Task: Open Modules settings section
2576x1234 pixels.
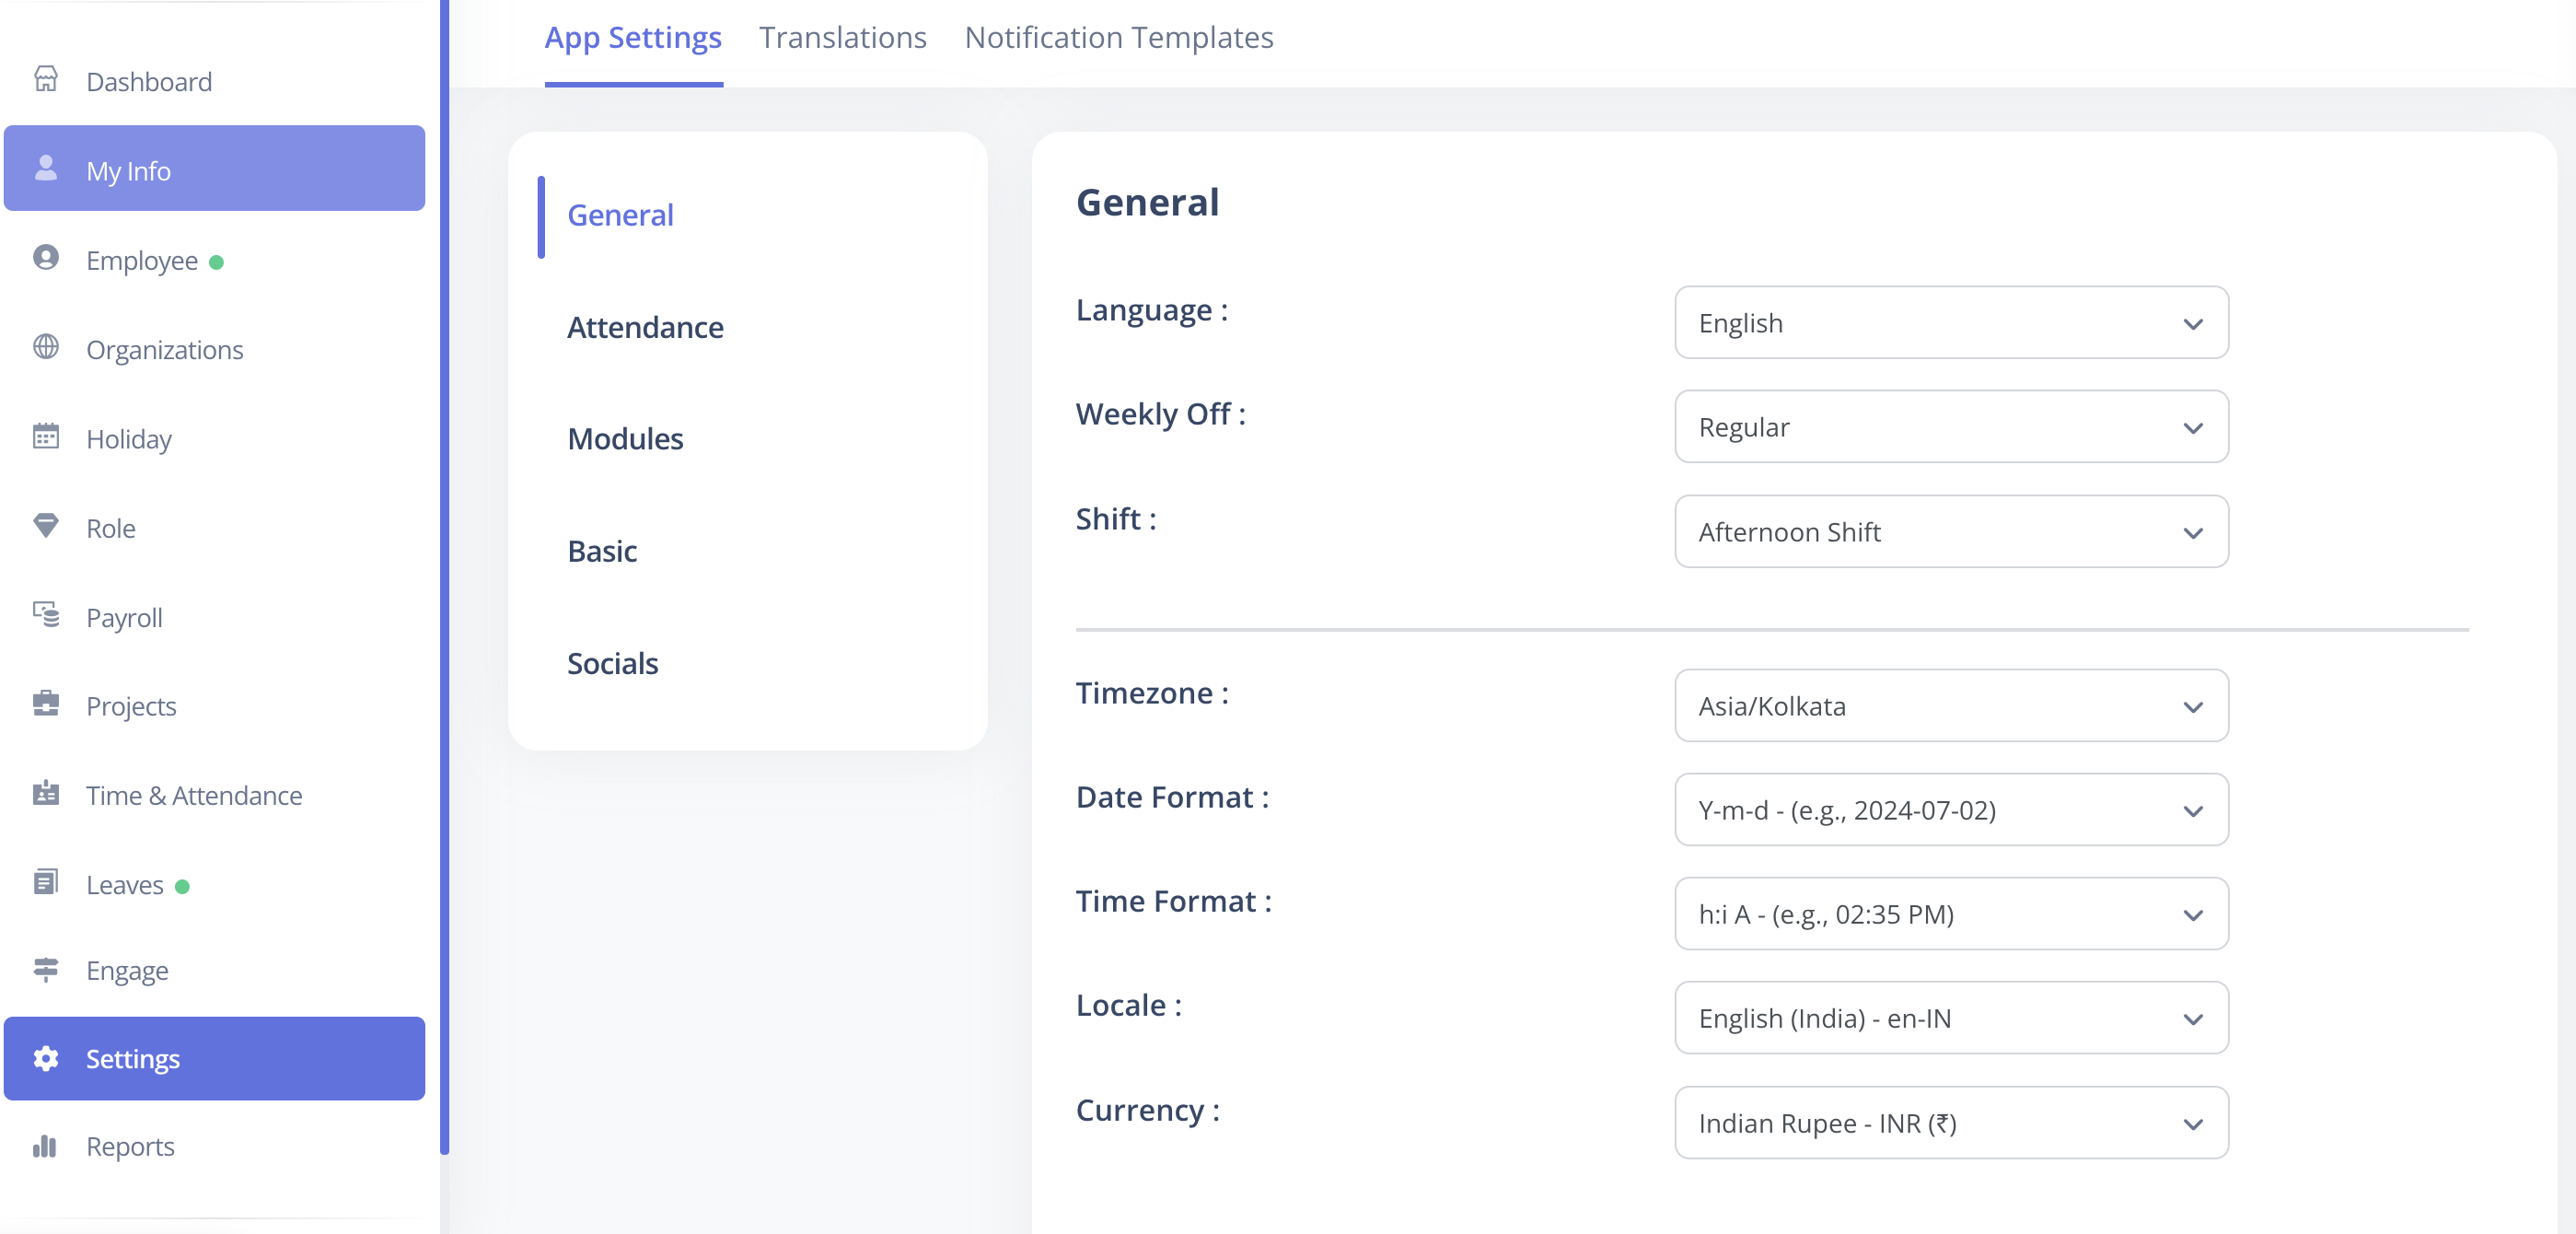Action: pyautogui.click(x=625, y=439)
